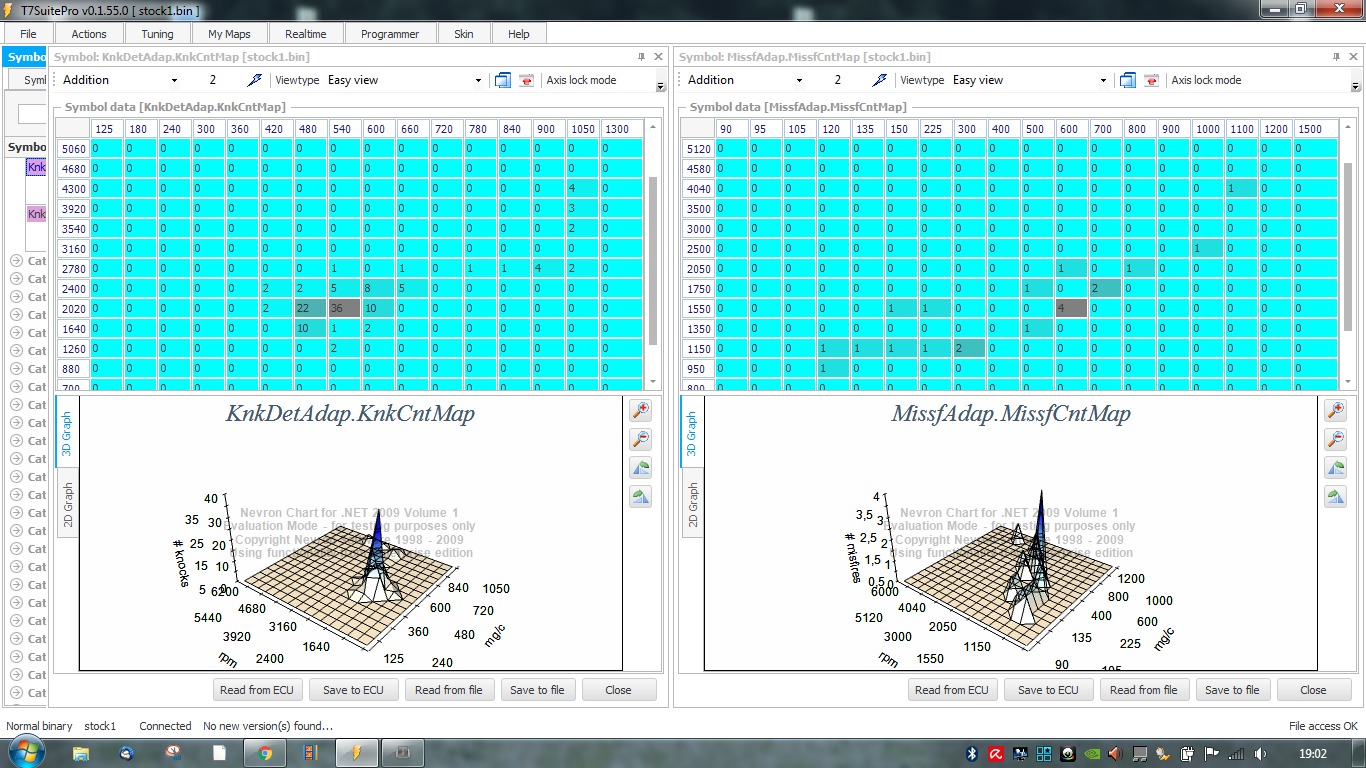This screenshot has height=768, width=1366.
Task: Rotate the MissfCntMap graph left
Action: [1335, 468]
